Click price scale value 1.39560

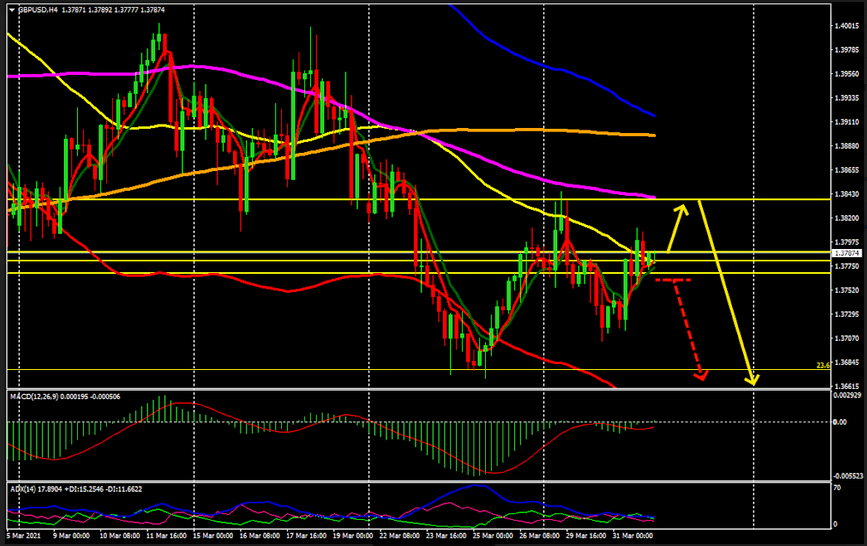pos(847,74)
